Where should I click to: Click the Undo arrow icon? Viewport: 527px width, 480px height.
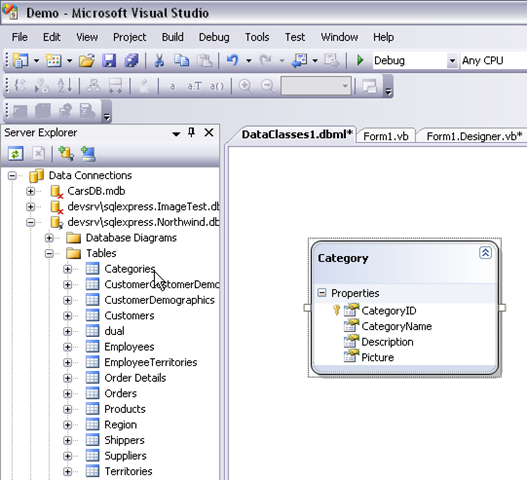pos(233,61)
